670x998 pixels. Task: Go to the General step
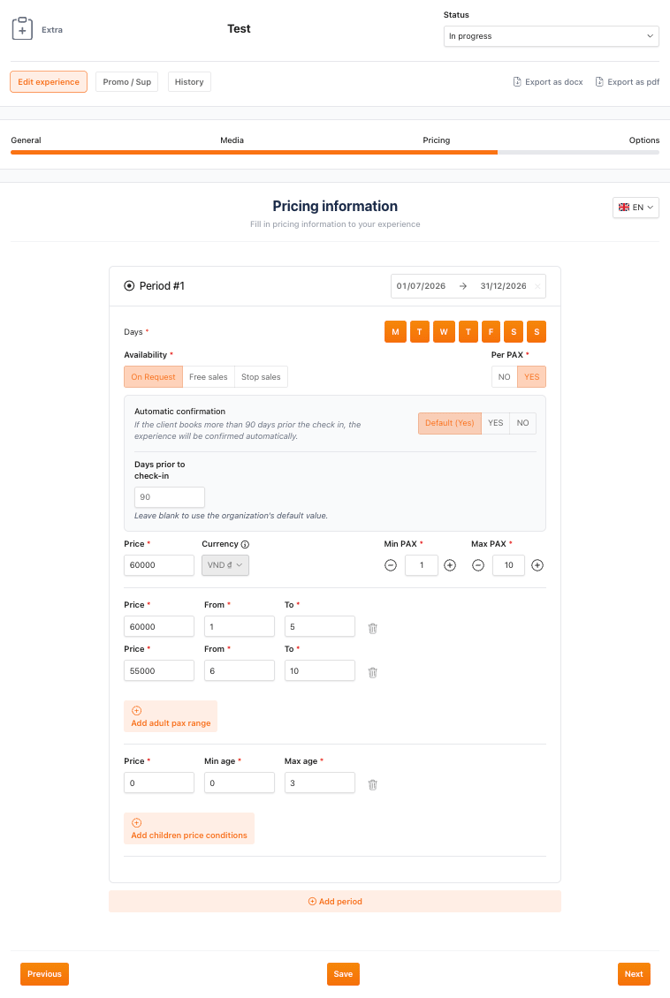(x=26, y=140)
